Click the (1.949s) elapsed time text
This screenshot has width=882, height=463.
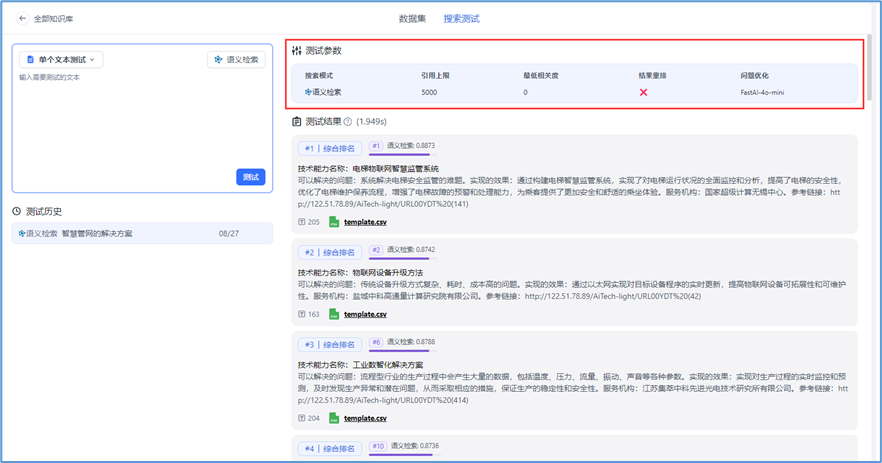371,122
